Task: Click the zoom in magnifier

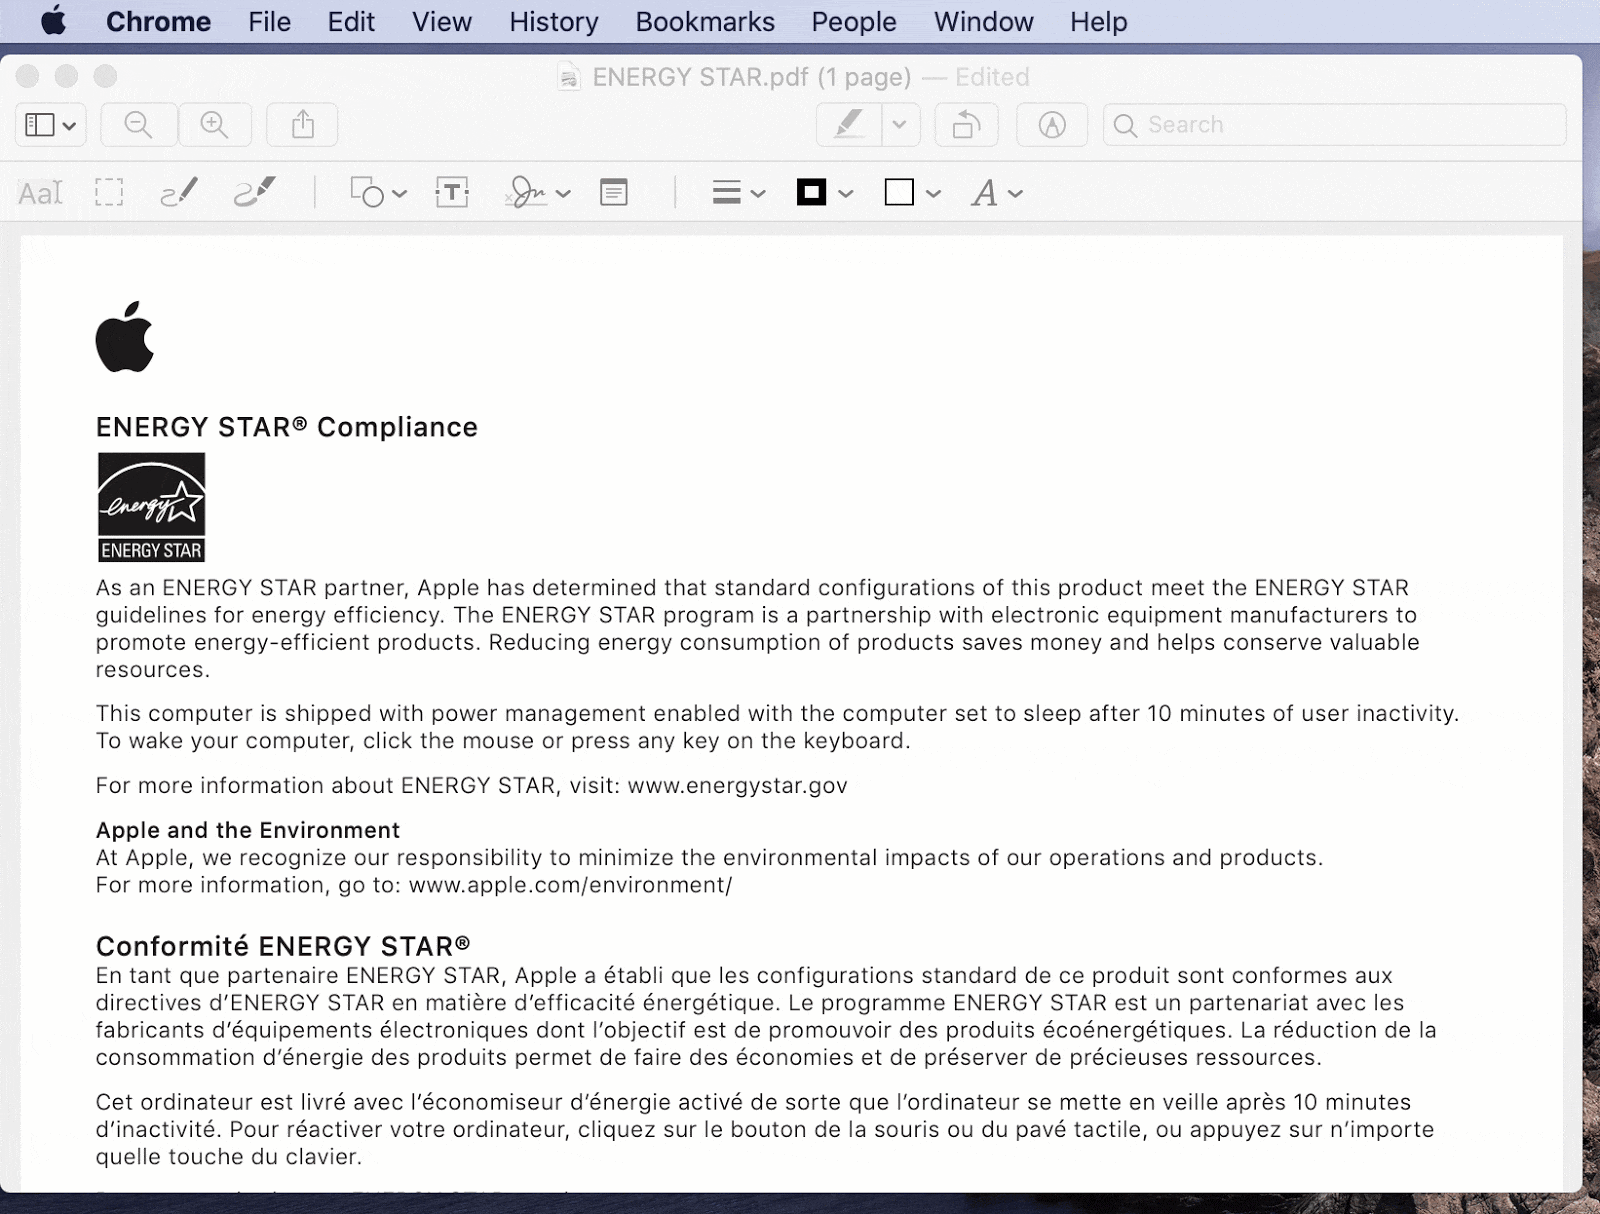Action: point(214,125)
